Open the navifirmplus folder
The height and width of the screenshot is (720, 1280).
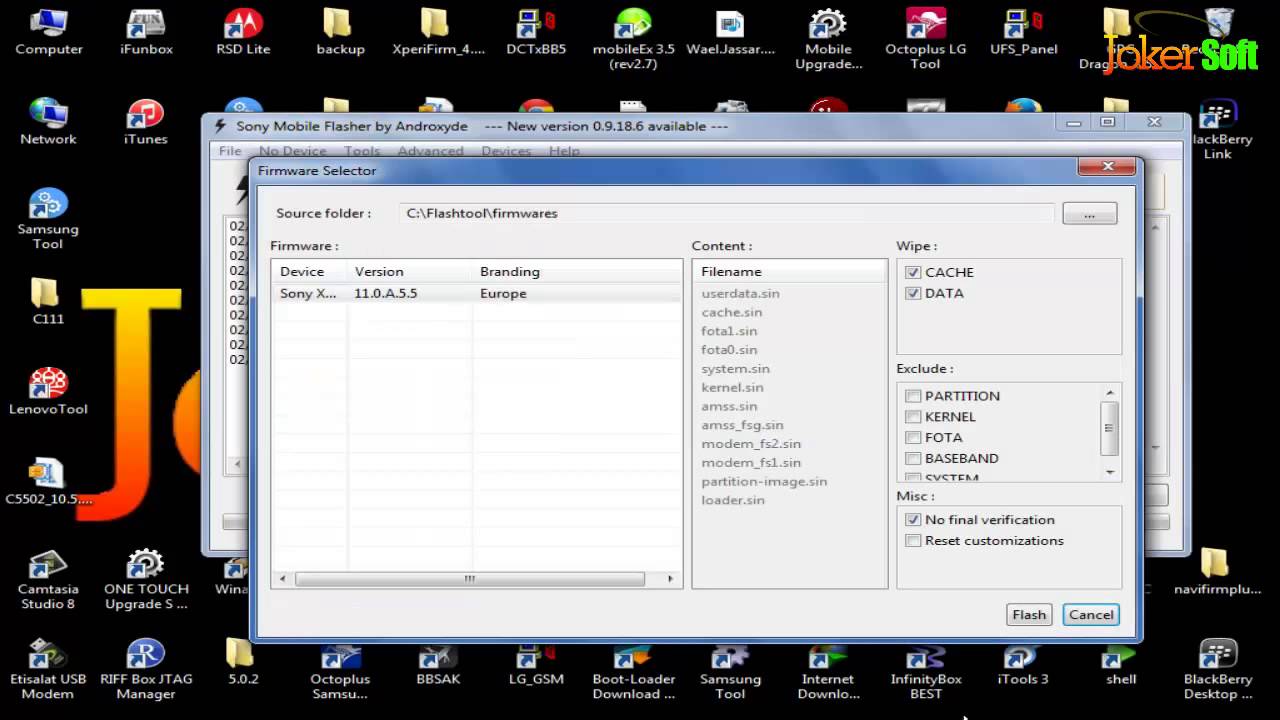[1216, 572]
